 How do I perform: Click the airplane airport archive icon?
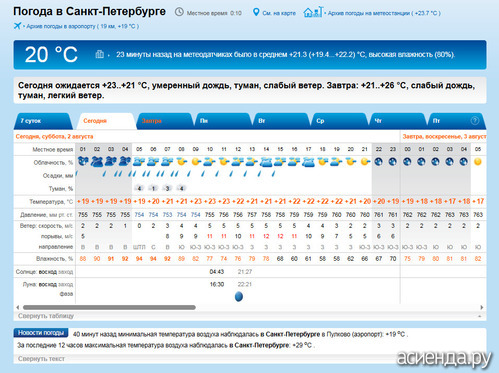[x=17, y=26]
